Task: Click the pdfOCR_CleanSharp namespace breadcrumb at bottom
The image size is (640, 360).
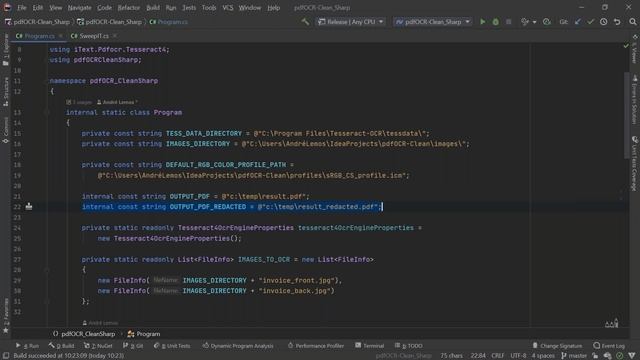Action: click(x=84, y=334)
